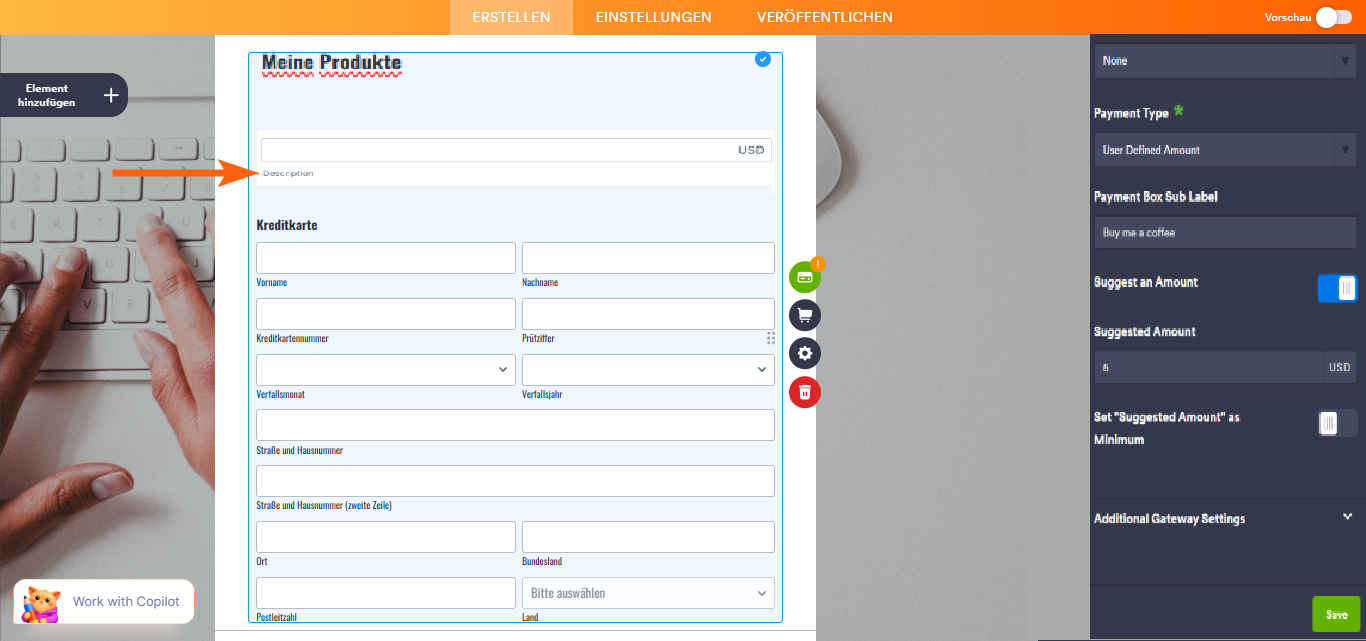Open the Verfallsmonat dropdown
1366x641 pixels.
pos(385,369)
